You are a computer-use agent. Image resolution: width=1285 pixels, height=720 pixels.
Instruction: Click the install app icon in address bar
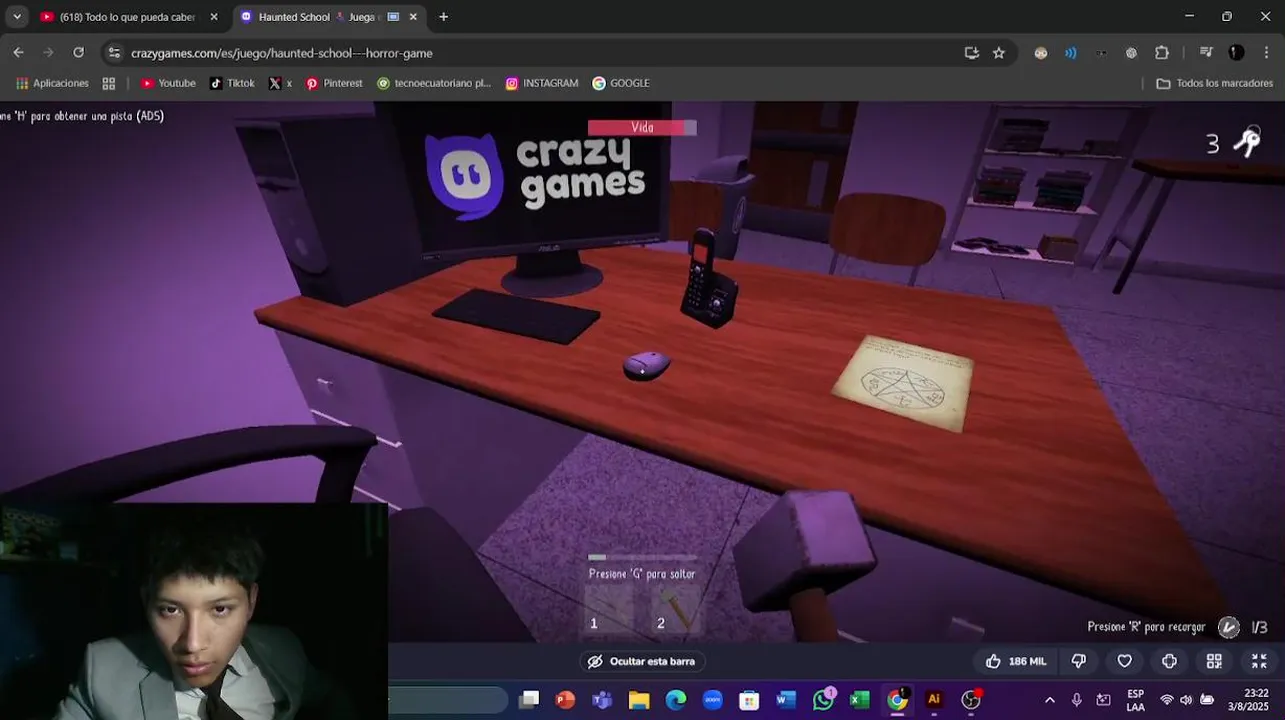coord(971,53)
